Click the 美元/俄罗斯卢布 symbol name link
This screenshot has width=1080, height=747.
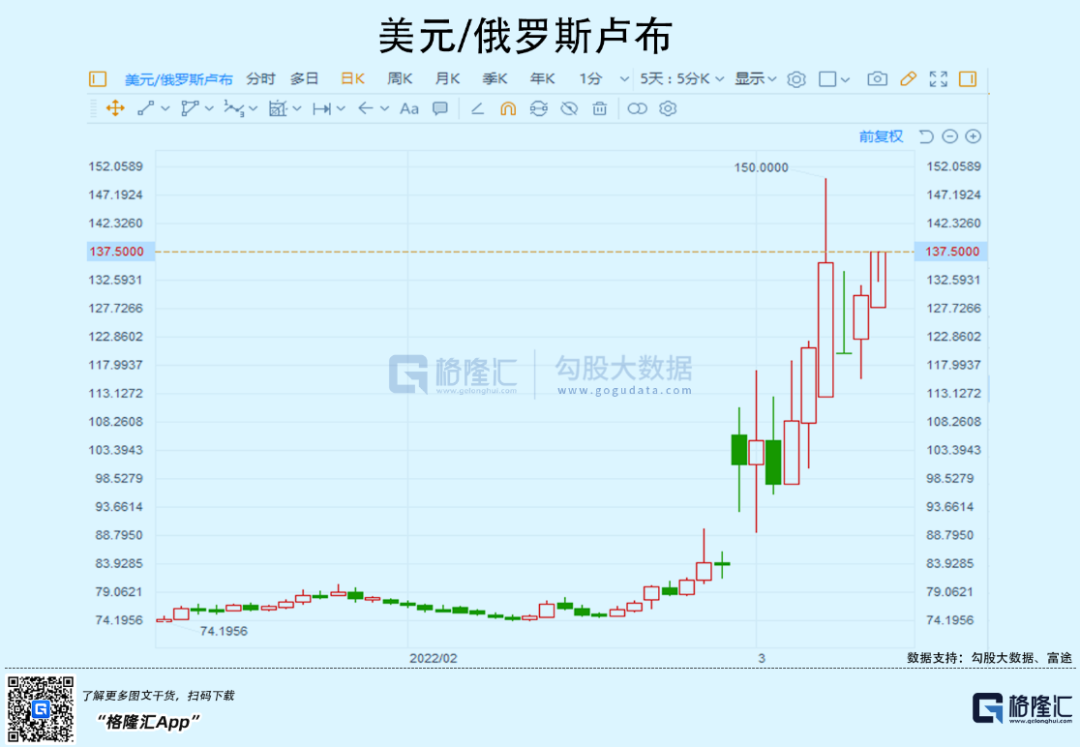point(178,79)
